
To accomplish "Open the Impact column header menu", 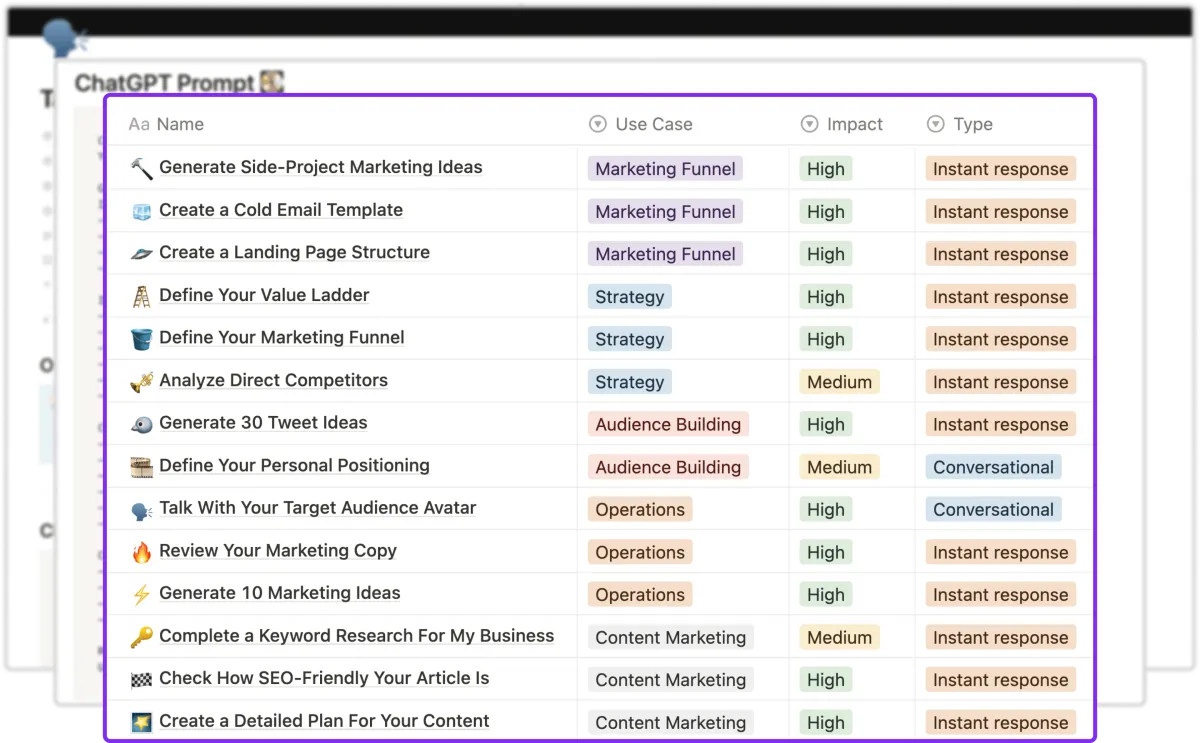I will tap(842, 124).
